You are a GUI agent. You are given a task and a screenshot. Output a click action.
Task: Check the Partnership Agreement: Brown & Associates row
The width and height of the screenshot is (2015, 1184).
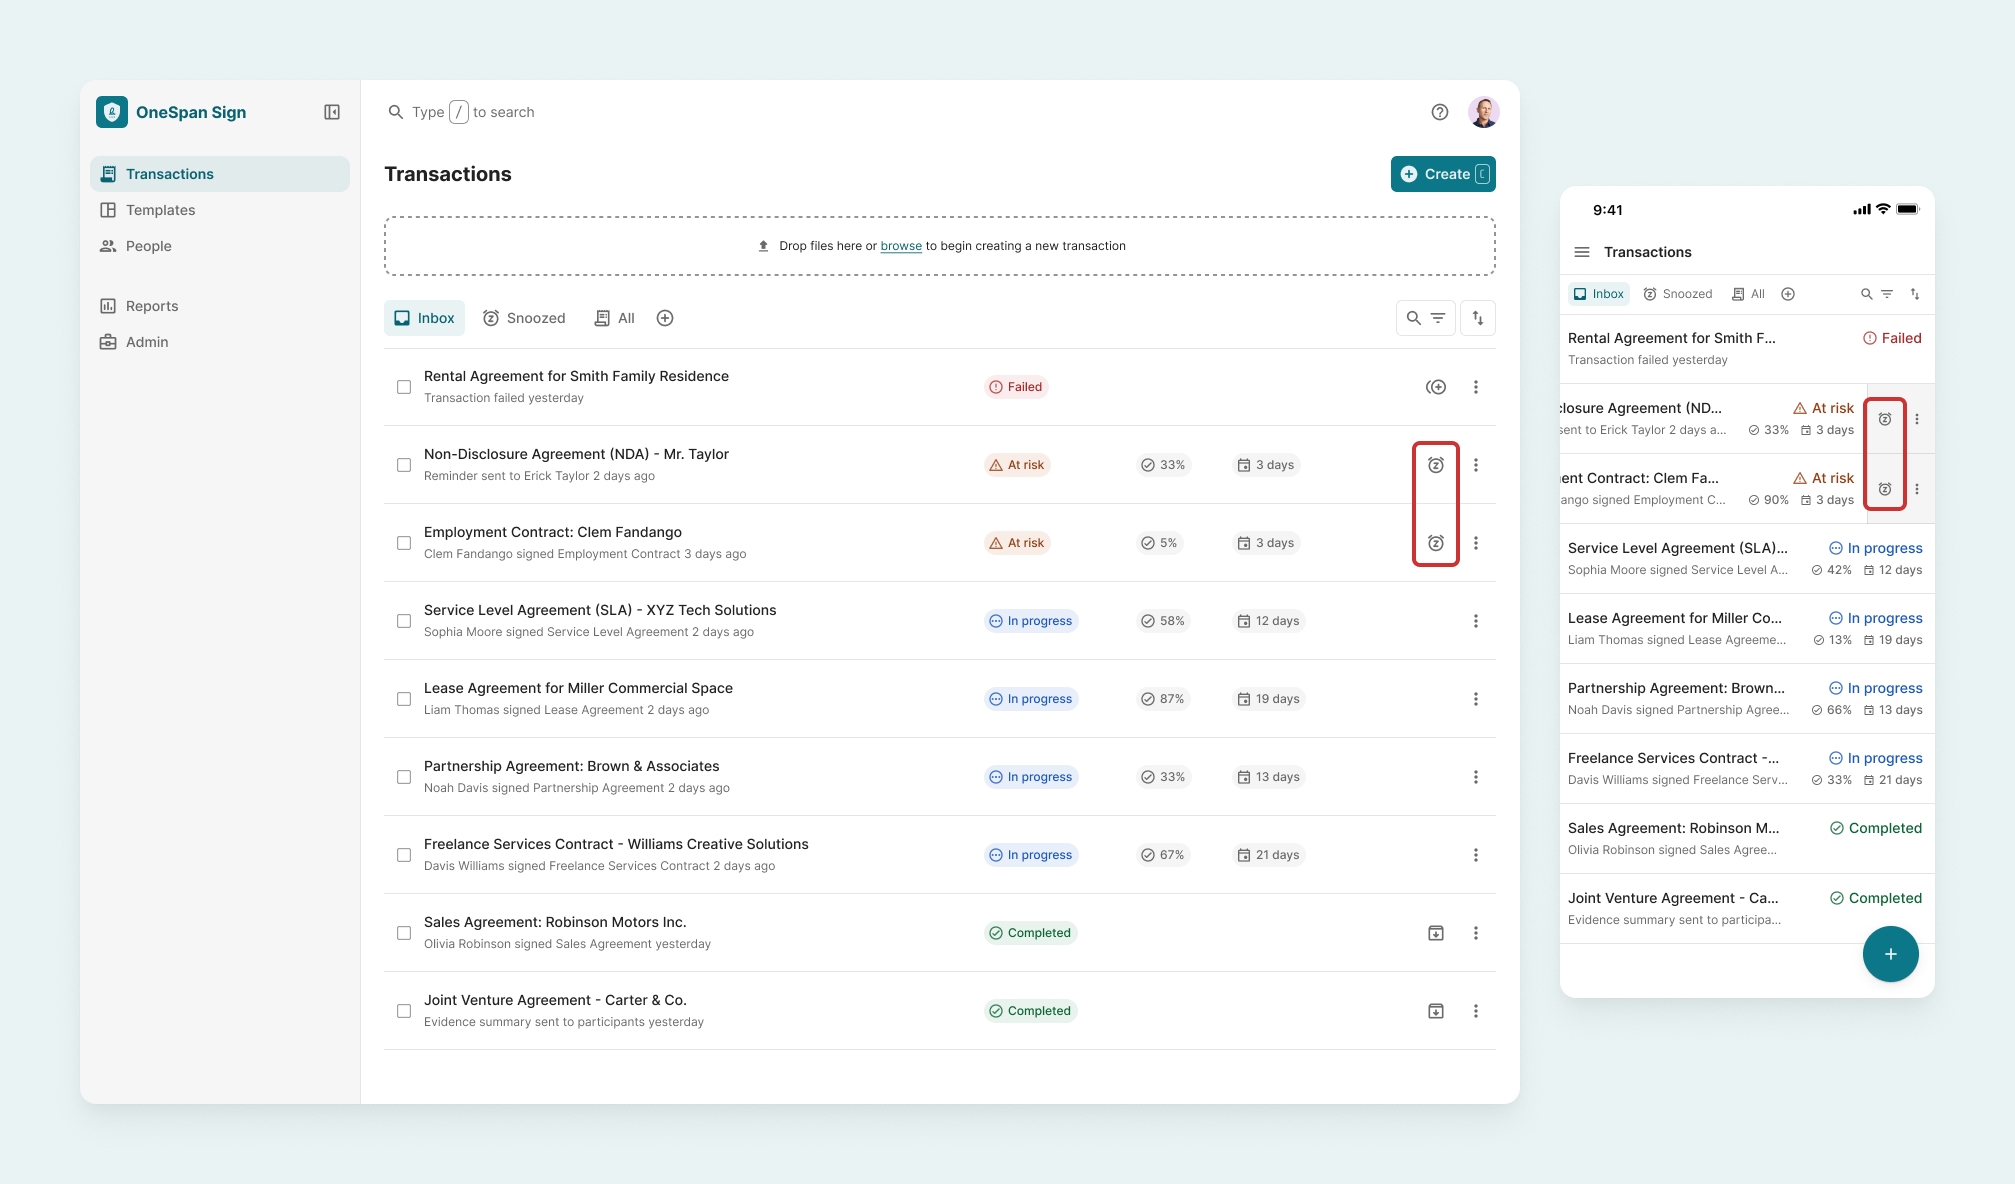point(404,776)
